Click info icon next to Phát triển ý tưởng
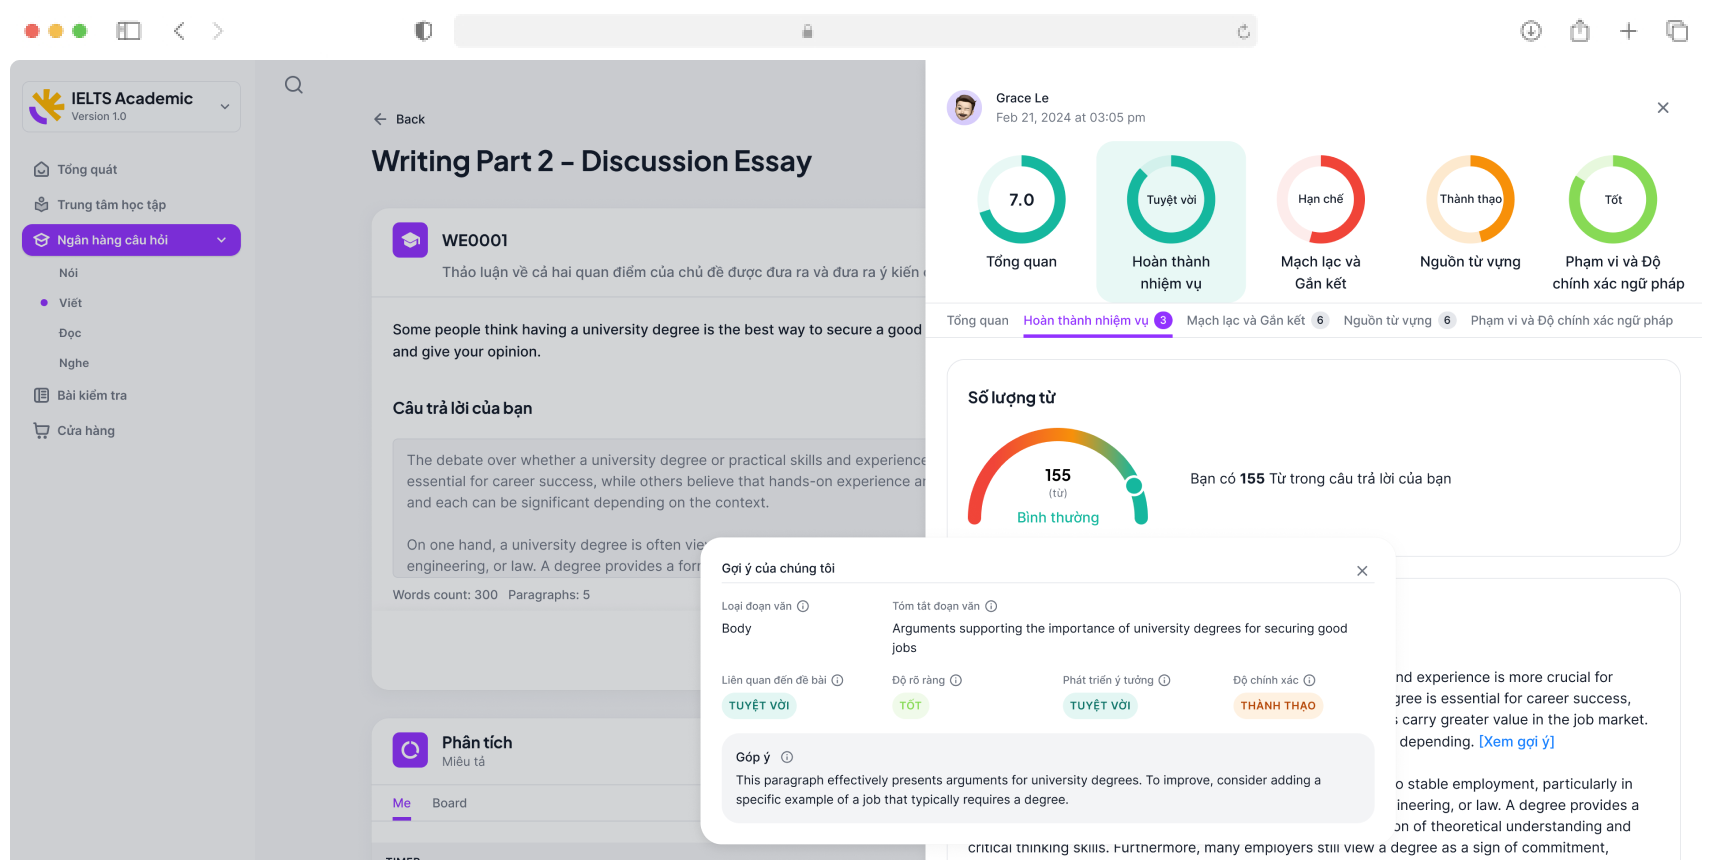 (x=1164, y=680)
